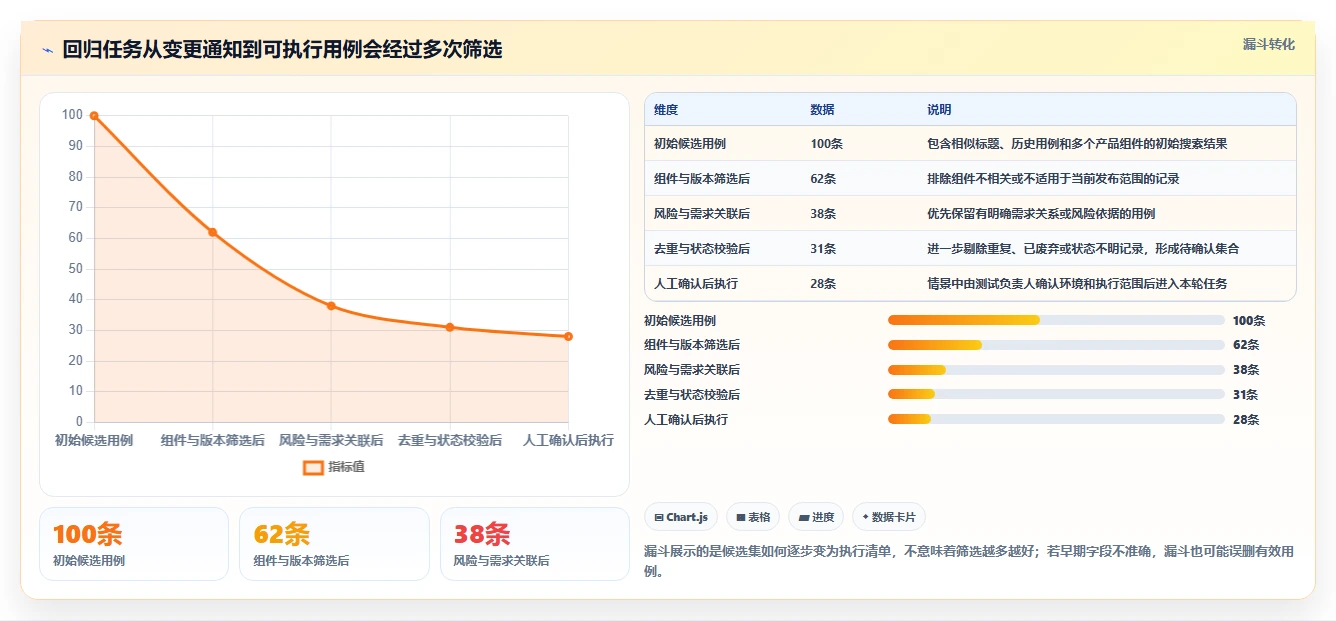This screenshot has height=621, width=1336.
Task: Click the orange 指标值 legend swatch
Action: (x=313, y=467)
